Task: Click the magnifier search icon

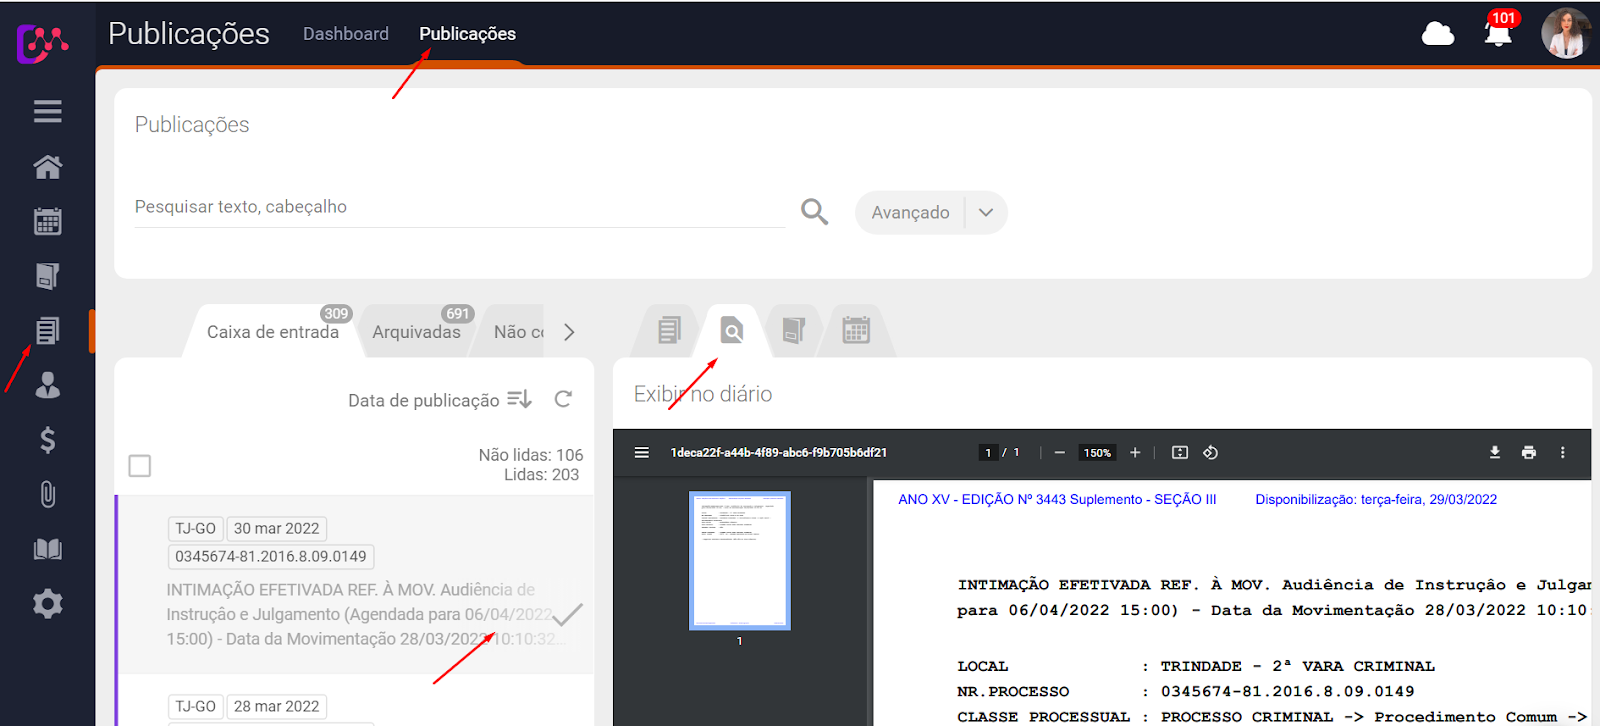Action: [814, 212]
